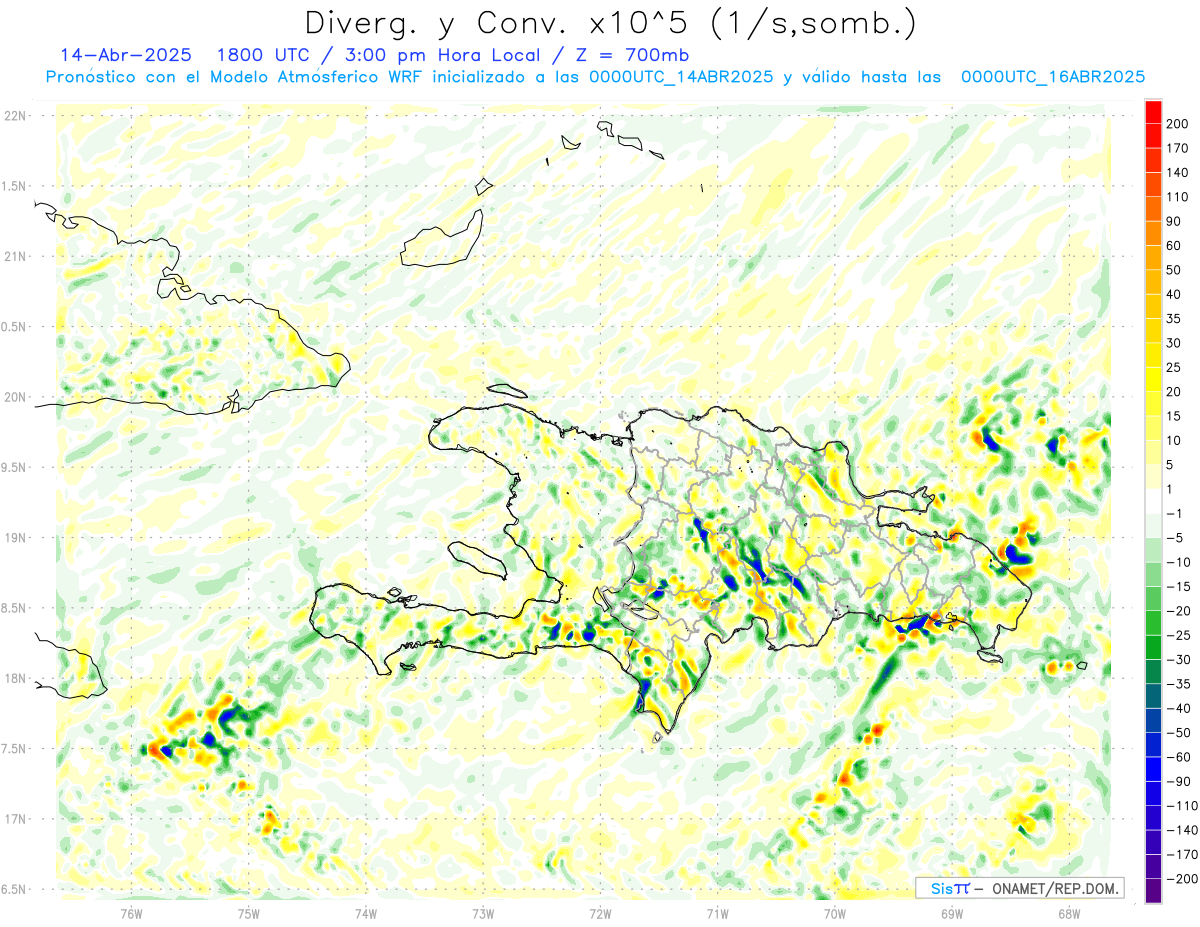Click the "68W" longitude label
This screenshot has width=1200, height=927.
[x=1069, y=913]
